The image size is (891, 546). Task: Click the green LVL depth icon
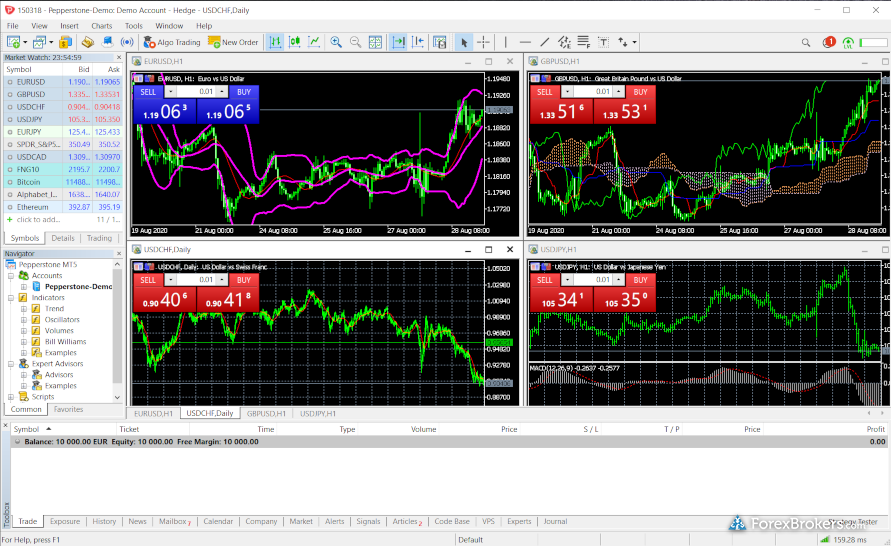click(848, 43)
